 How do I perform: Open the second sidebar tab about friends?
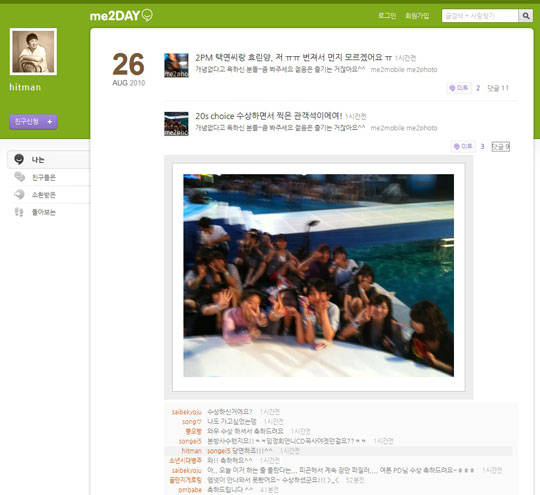(x=49, y=177)
